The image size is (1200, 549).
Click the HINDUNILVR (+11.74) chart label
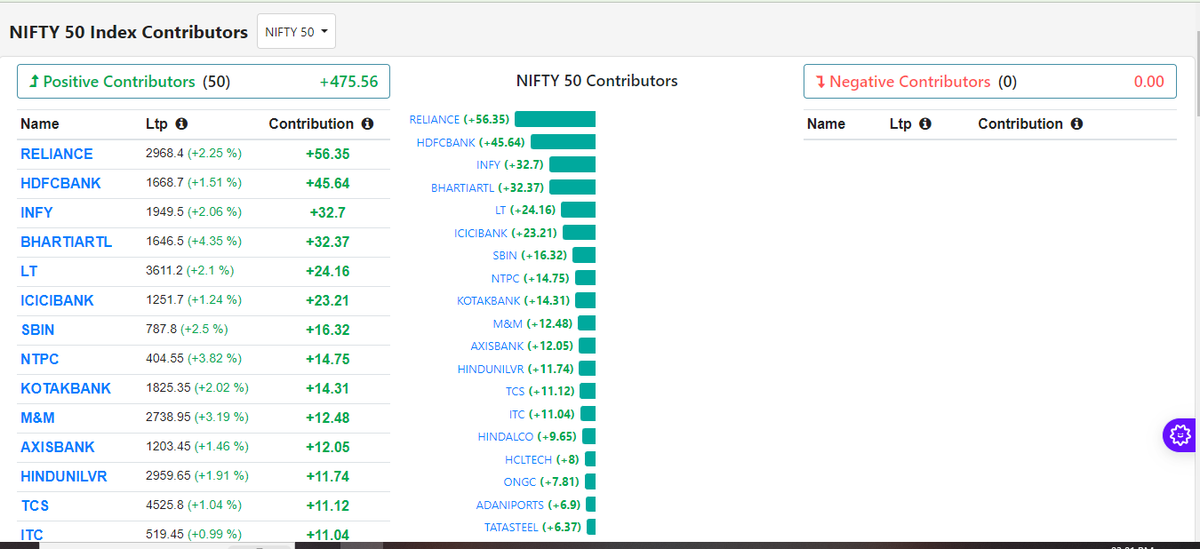click(516, 369)
